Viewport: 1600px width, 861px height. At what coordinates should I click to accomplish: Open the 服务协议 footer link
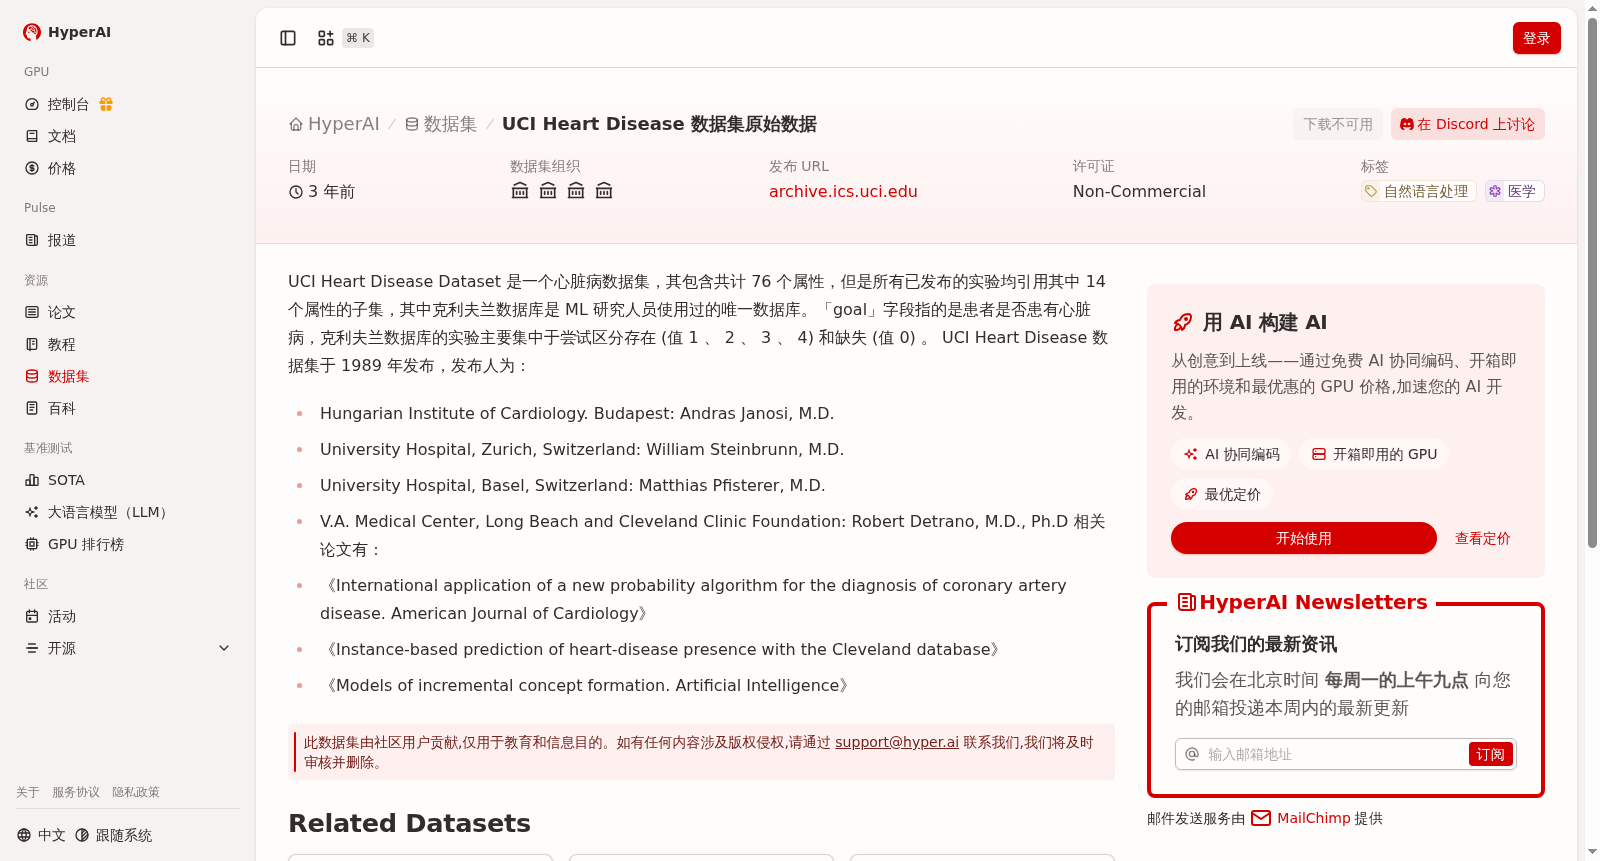coord(76,792)
